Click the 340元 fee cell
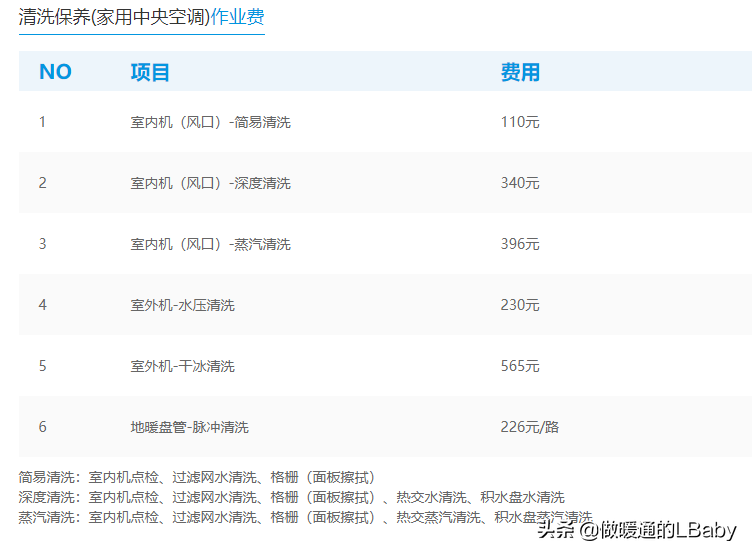Image resolution: width=752 pixels, height=555 pixels. [x=520, y=183]
